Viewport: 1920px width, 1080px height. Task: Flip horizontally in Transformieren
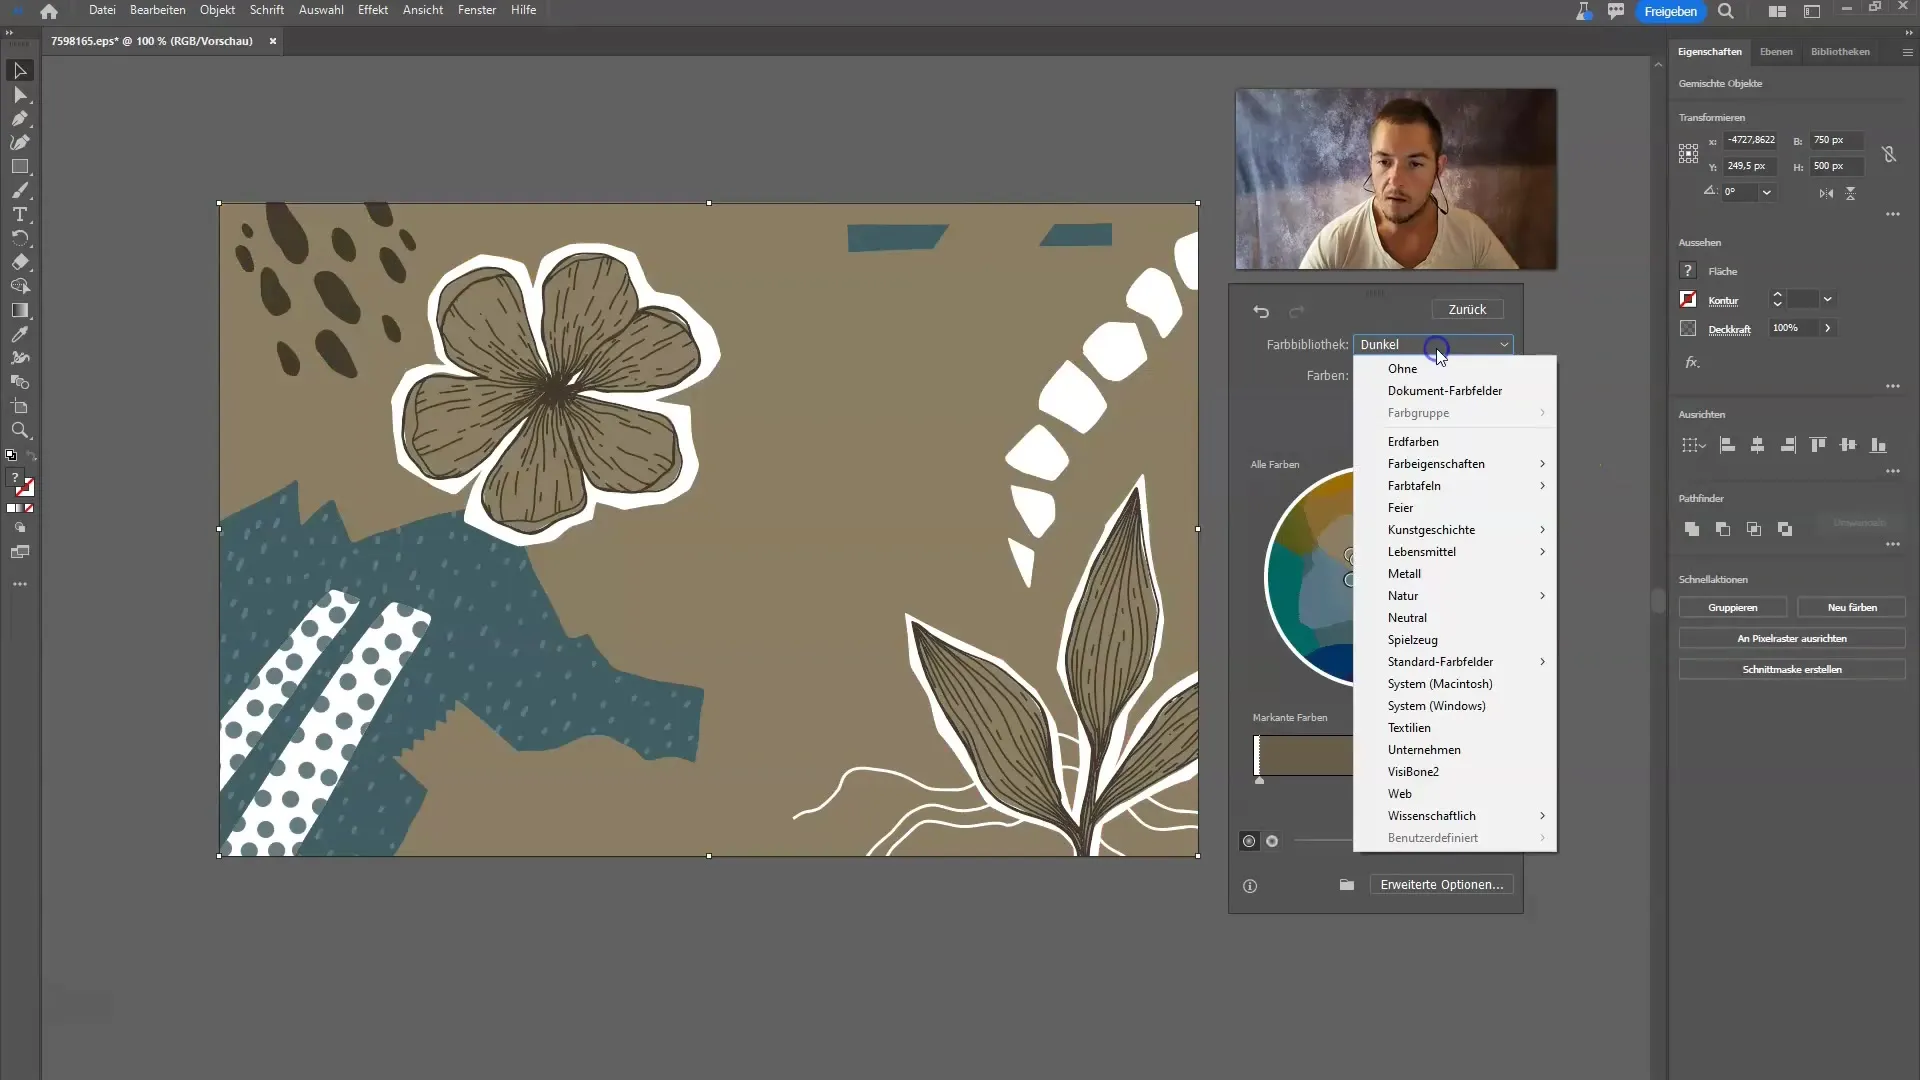(1826, 193)
